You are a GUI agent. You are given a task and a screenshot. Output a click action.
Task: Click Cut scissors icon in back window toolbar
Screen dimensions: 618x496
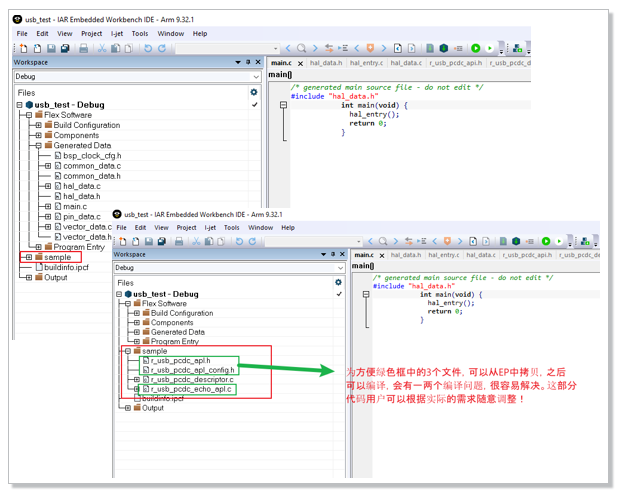[102, 48]
